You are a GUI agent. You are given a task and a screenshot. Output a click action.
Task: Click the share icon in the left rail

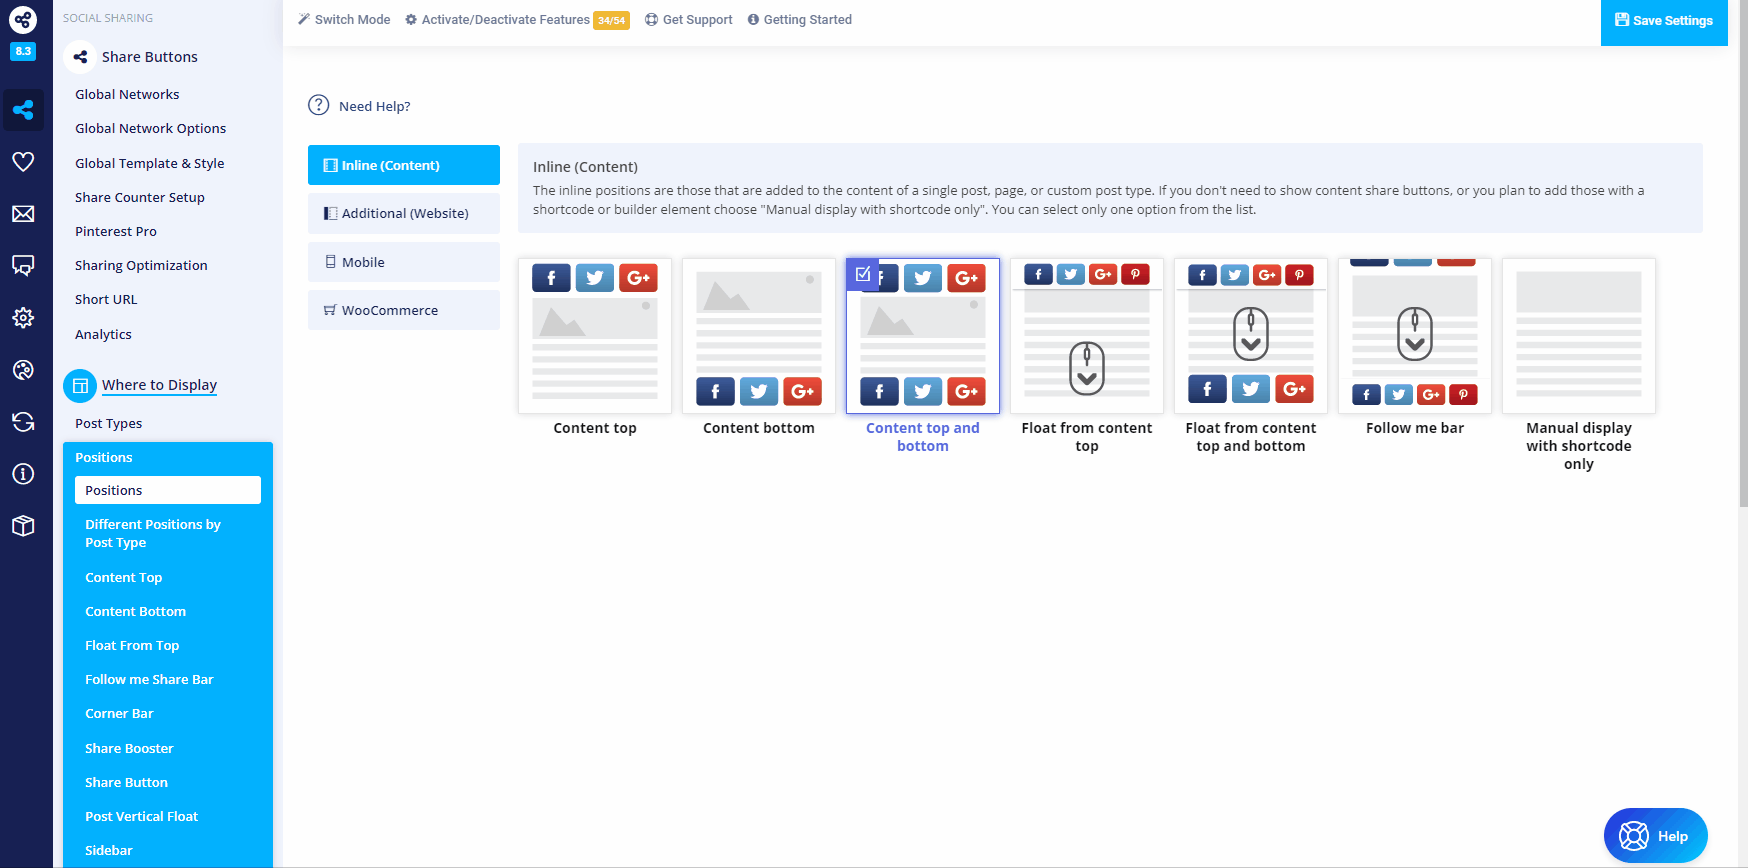coord(23,110)
